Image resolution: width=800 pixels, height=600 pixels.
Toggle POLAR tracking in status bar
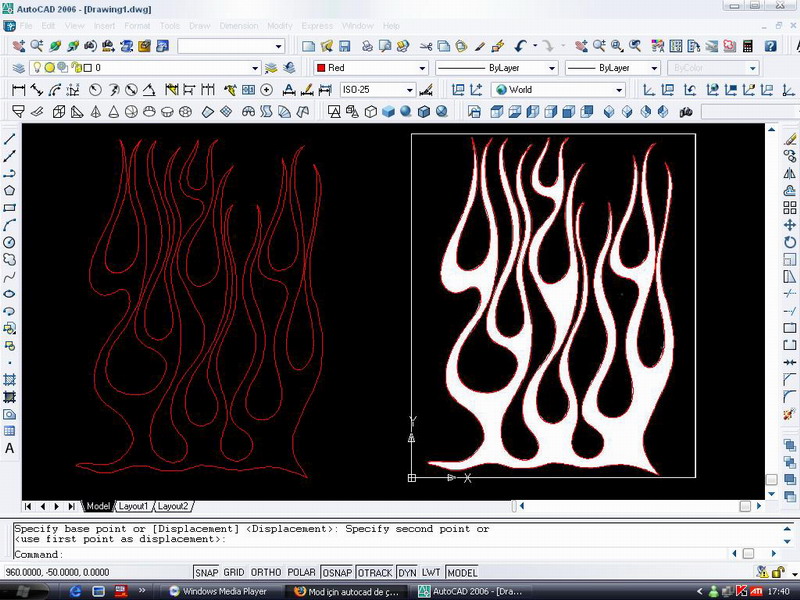coord(302,572)
